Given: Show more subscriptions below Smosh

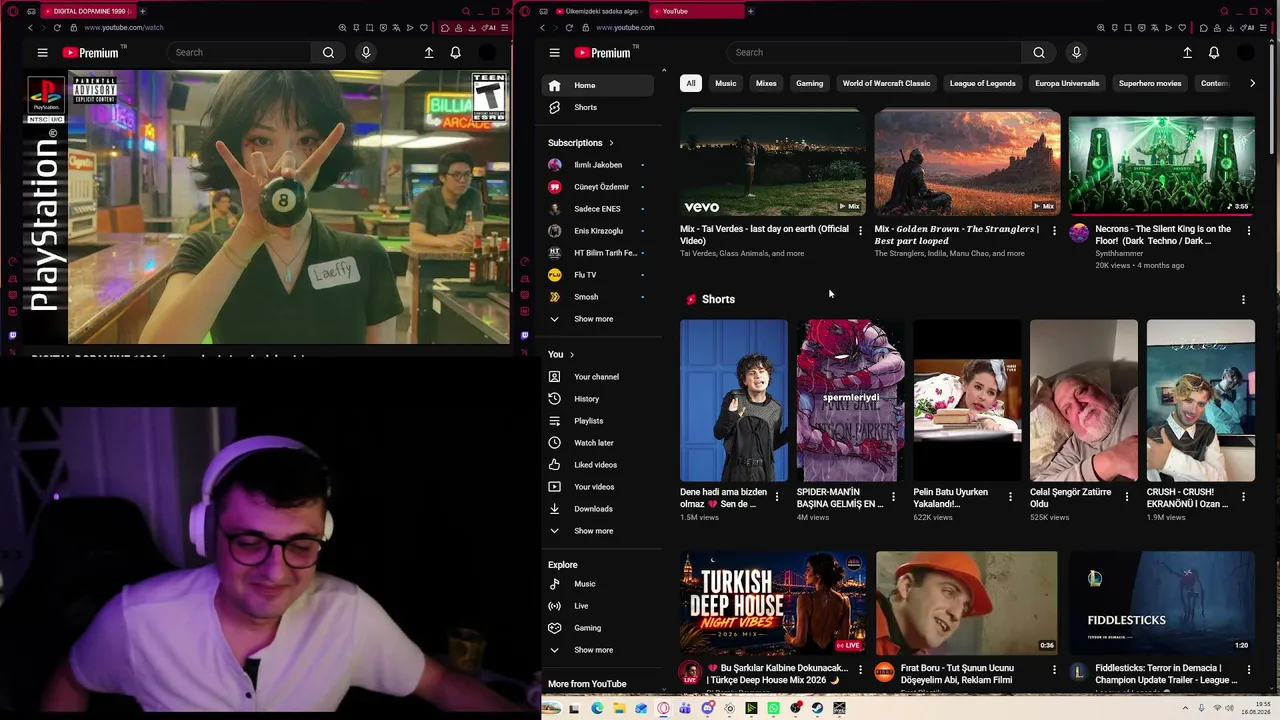Looking at the screenshot, I should click(x=598, y=319).
